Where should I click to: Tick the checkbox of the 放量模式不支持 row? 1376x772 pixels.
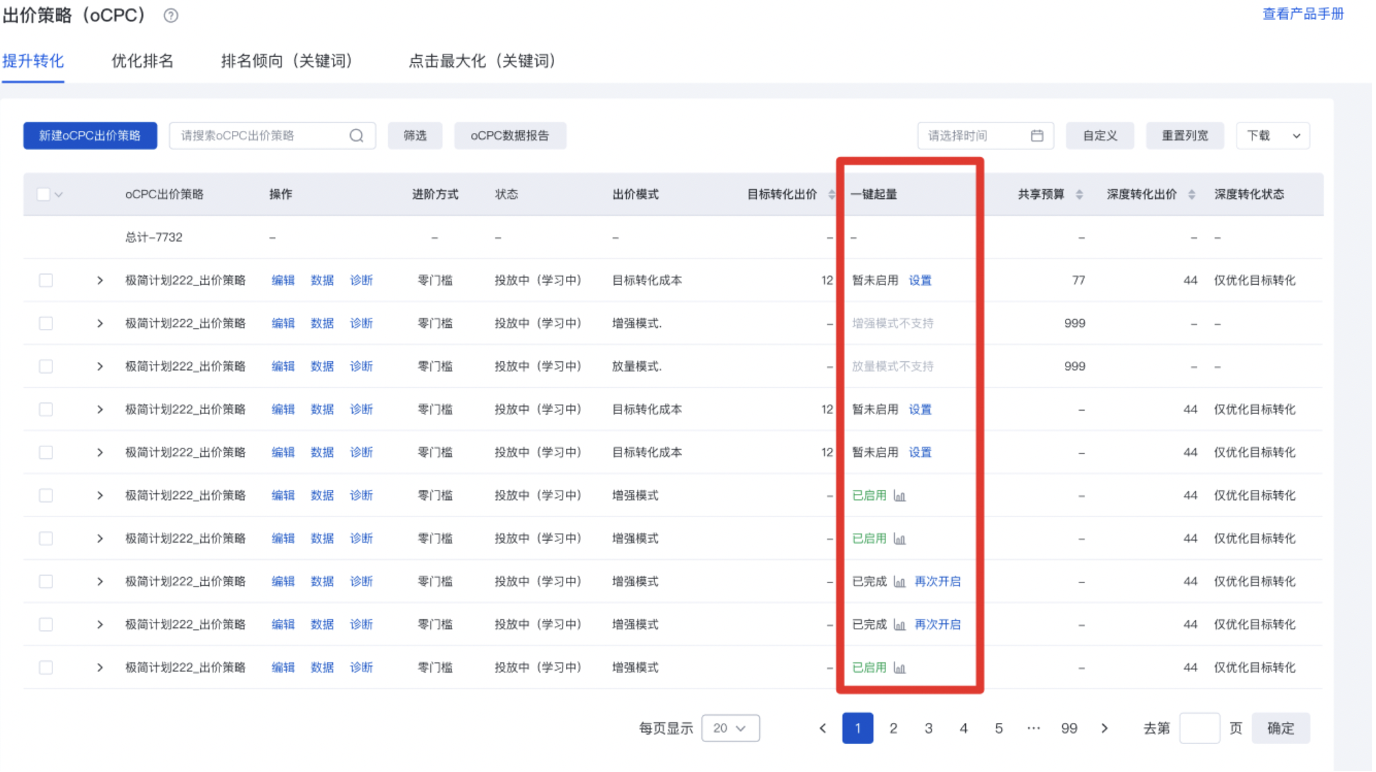[x=46, y=367]
